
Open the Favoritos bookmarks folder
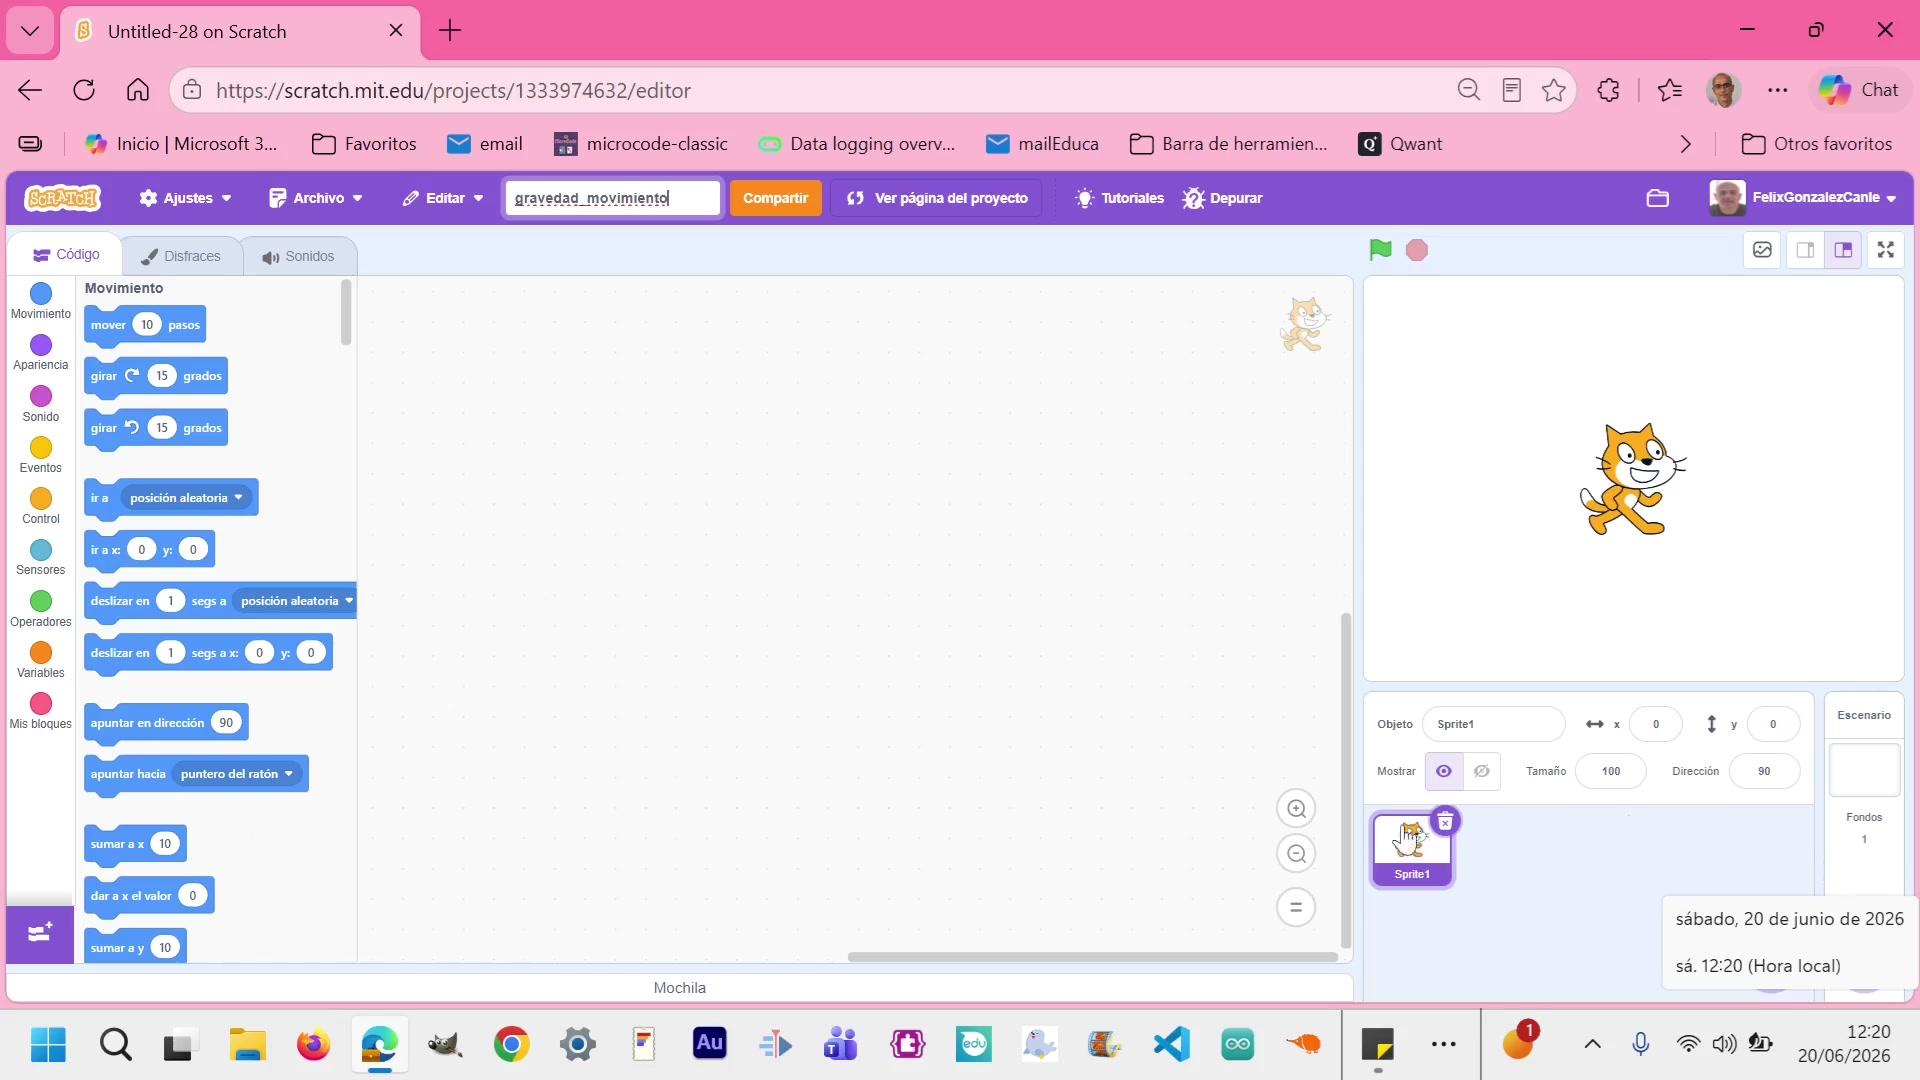tap(364, 144)
